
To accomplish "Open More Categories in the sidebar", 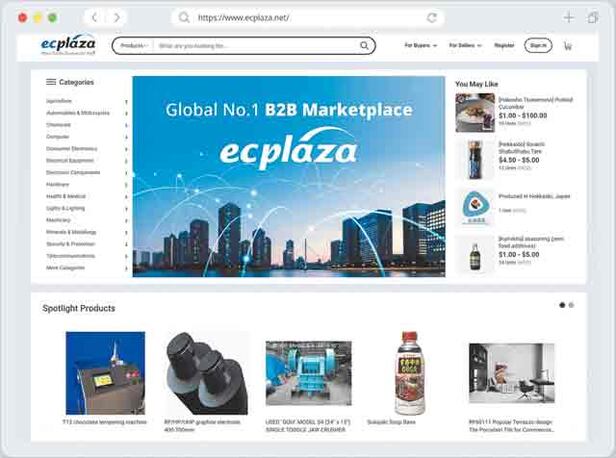I will pos(65,268).
